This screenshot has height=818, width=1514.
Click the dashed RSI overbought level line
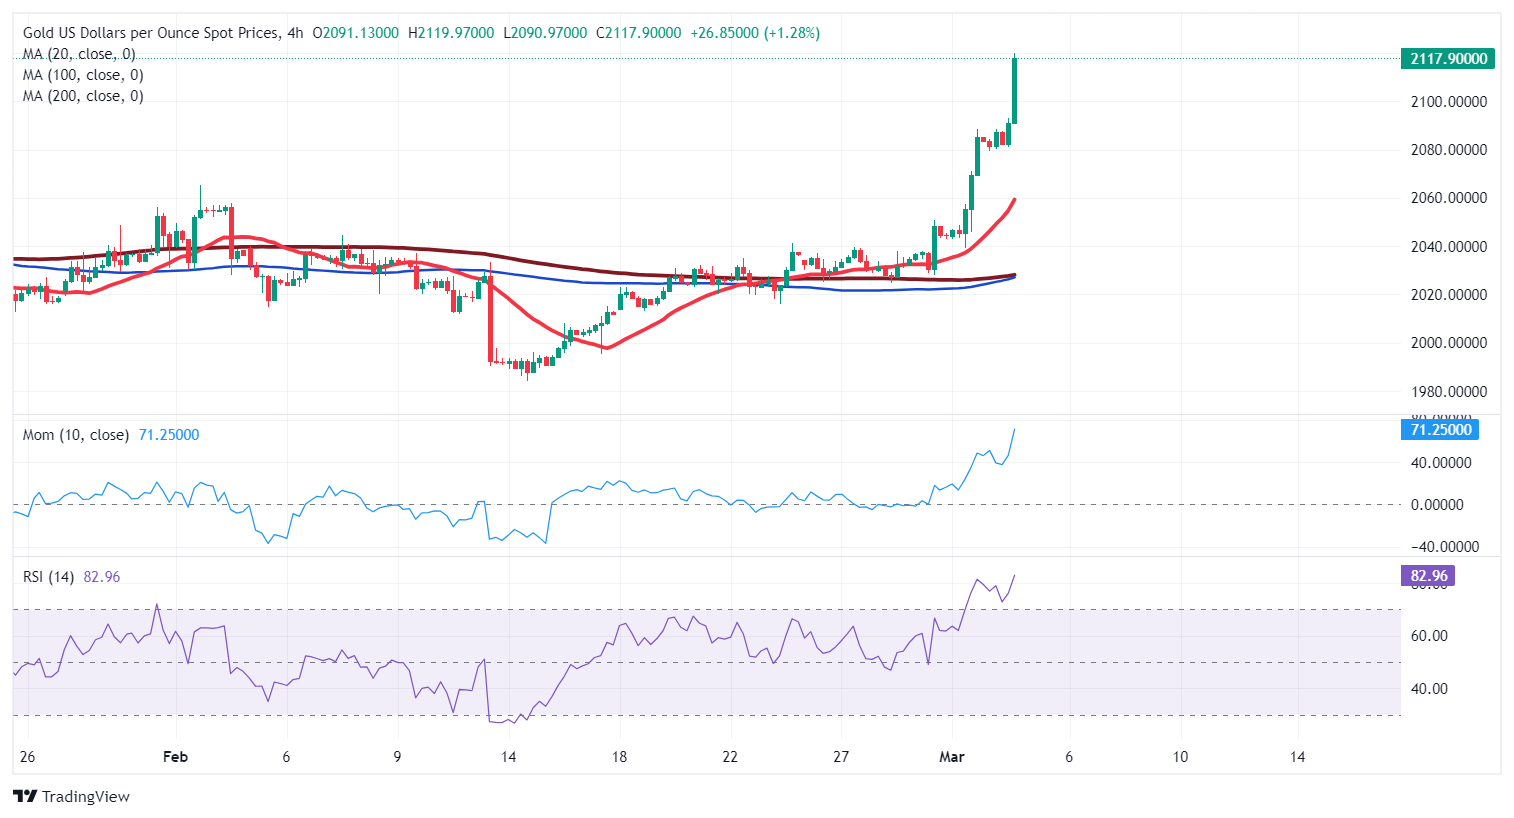click(700, 609)
